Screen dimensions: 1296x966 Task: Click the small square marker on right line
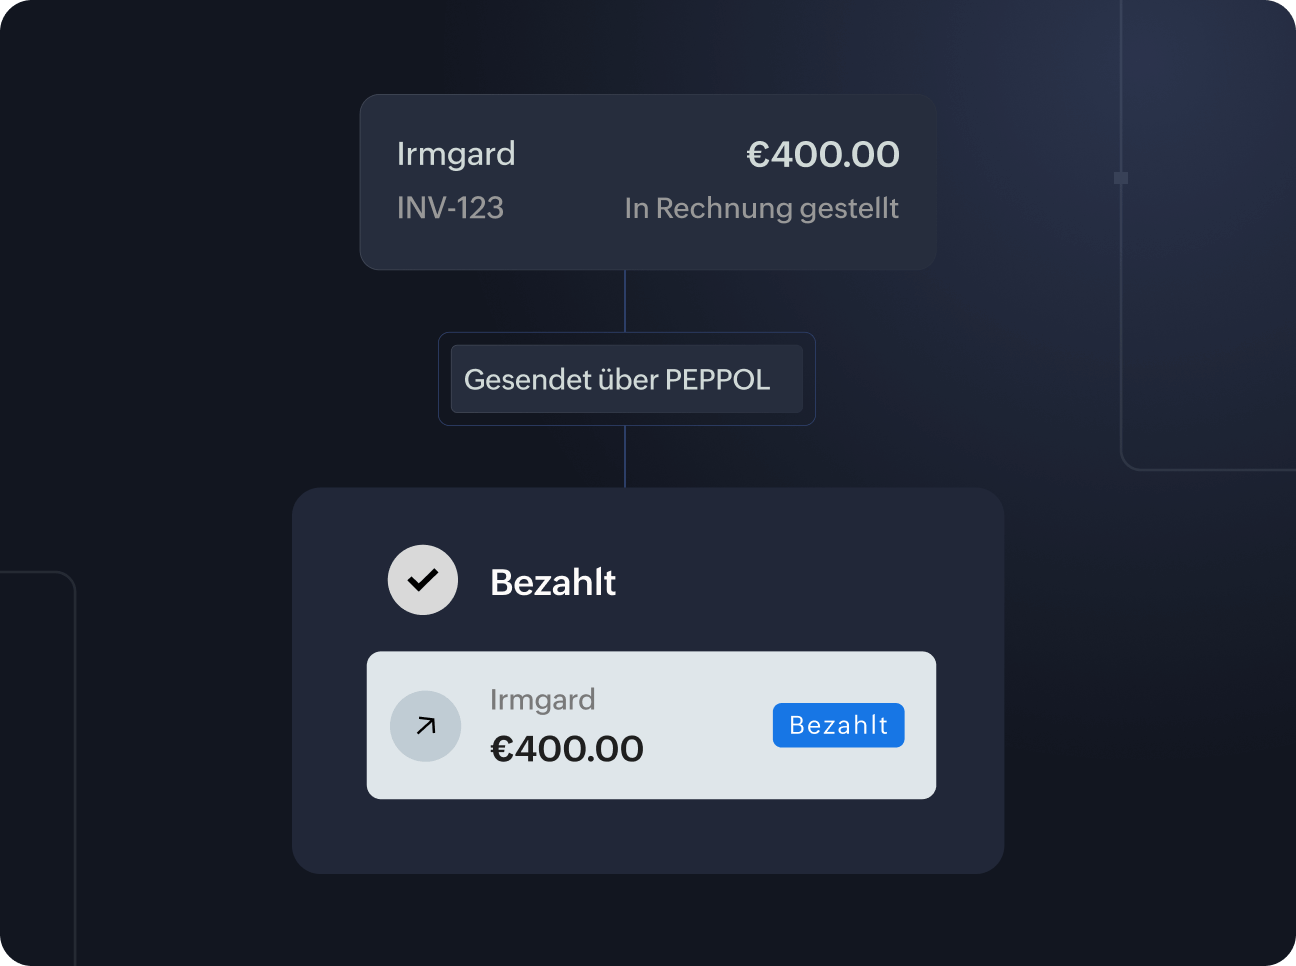point(1121,178)
